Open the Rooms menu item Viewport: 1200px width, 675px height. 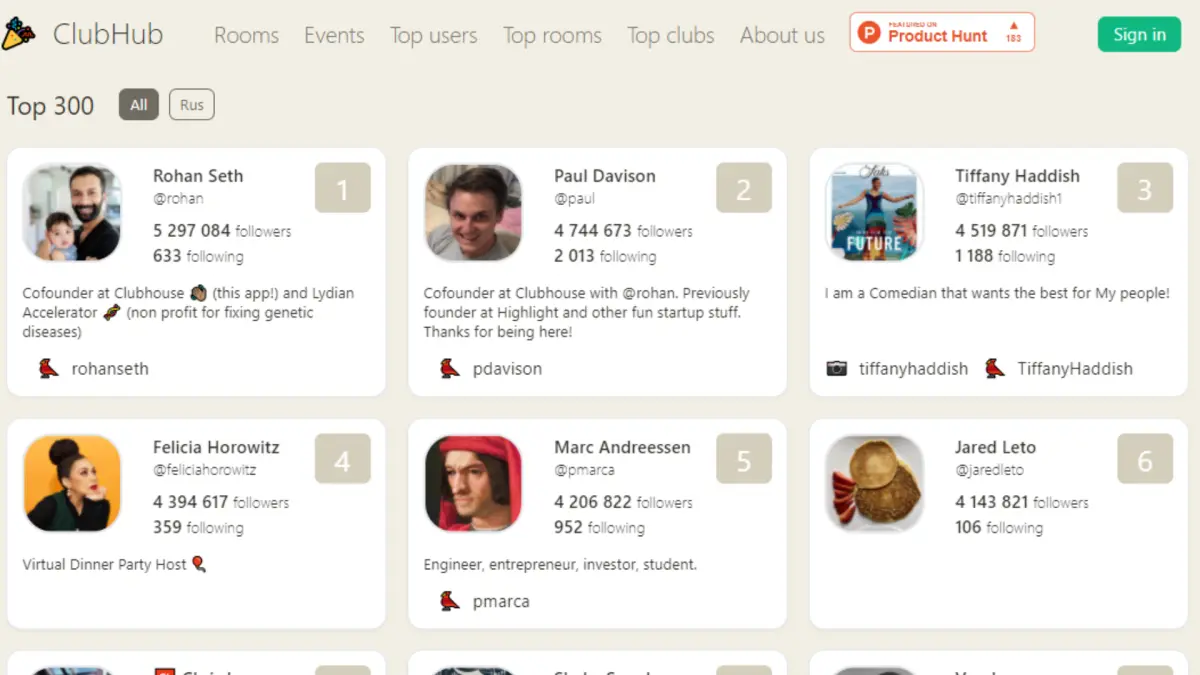point(246,36)
